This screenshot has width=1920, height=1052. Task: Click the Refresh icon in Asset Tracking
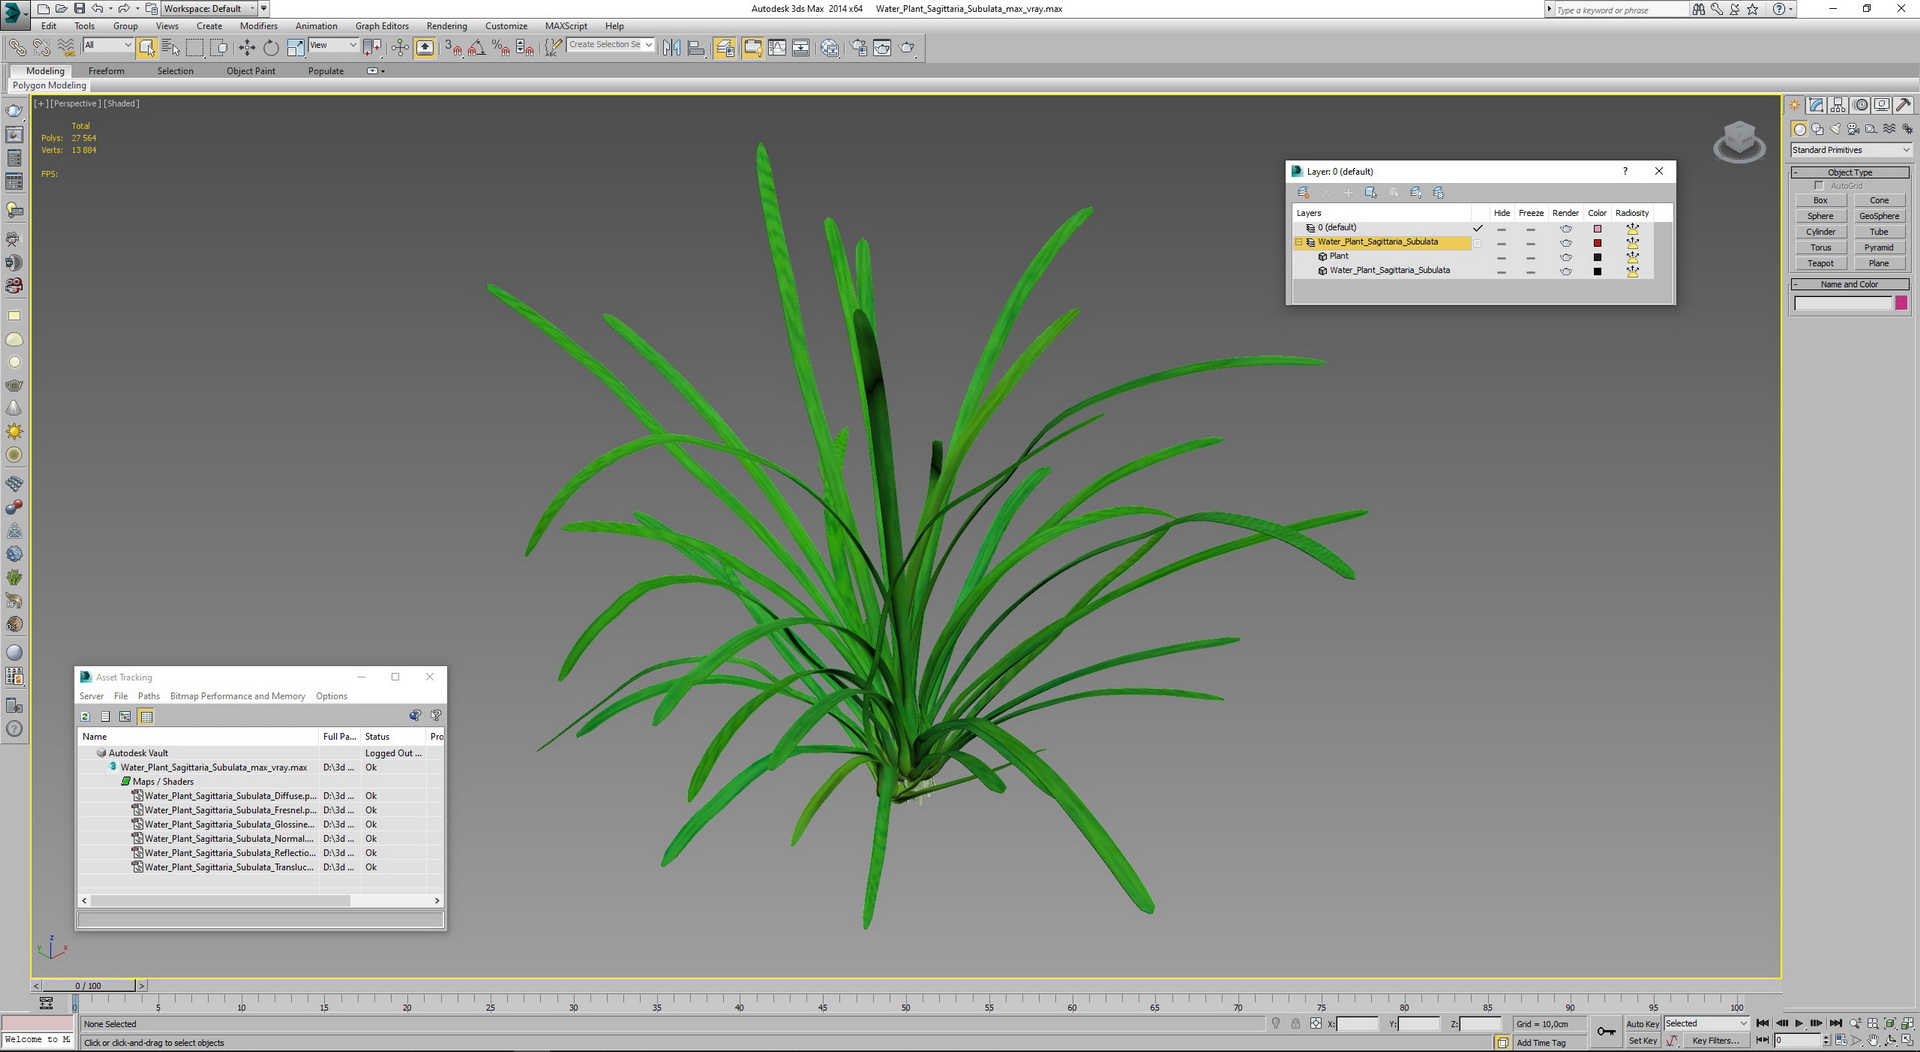(x=85, y=716)
